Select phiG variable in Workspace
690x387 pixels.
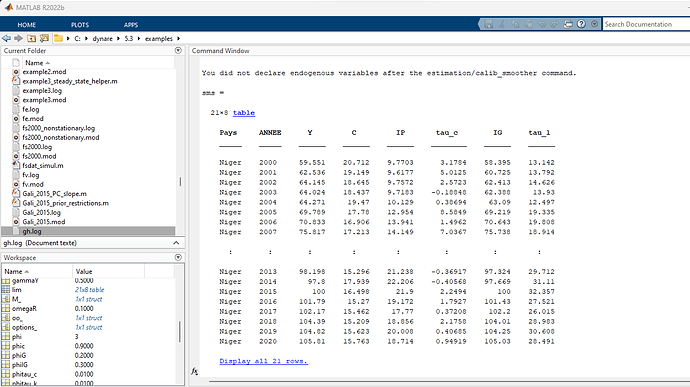pyautogui.click(x=19, y=355)
